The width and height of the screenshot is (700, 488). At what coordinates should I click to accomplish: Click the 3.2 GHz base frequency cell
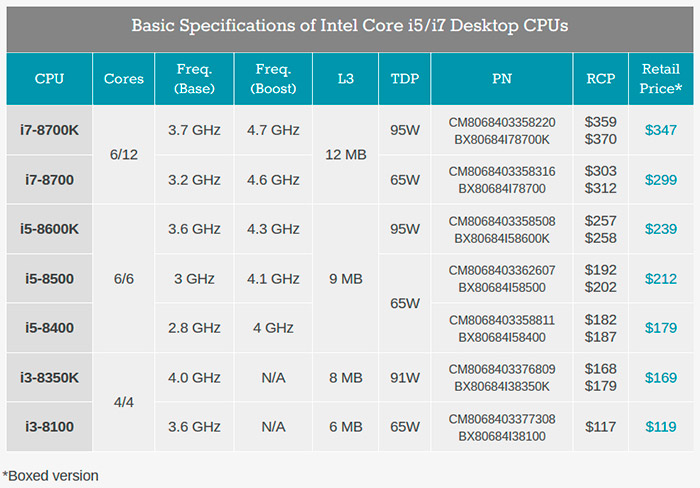click(194, 179)
